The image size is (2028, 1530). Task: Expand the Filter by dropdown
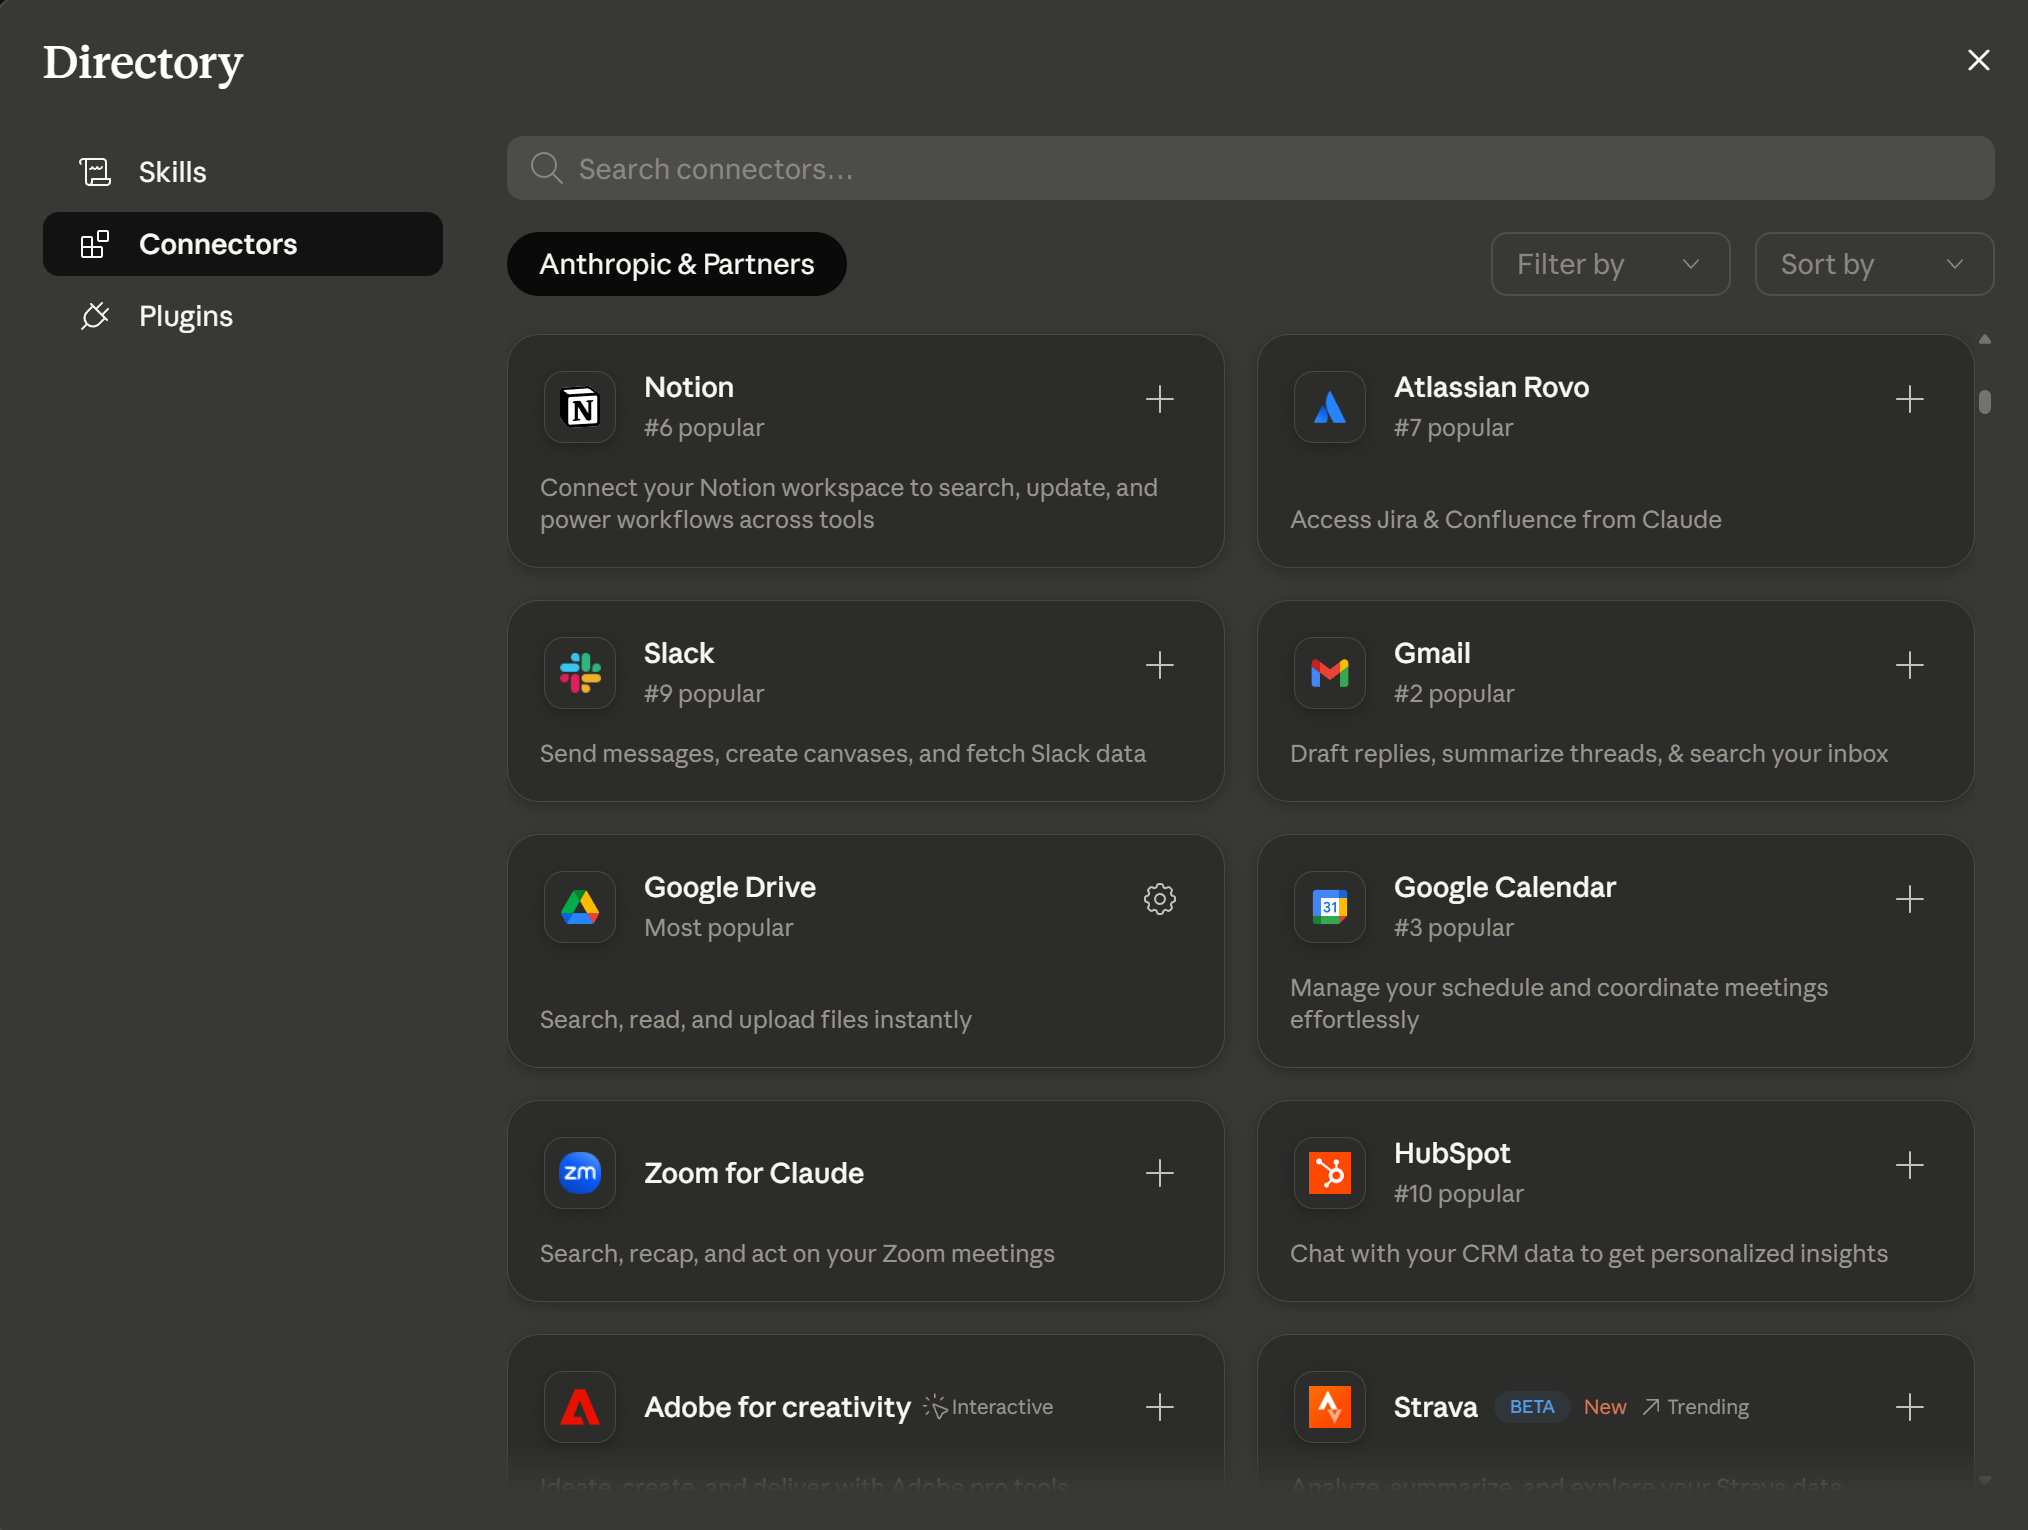(1610, 264)
